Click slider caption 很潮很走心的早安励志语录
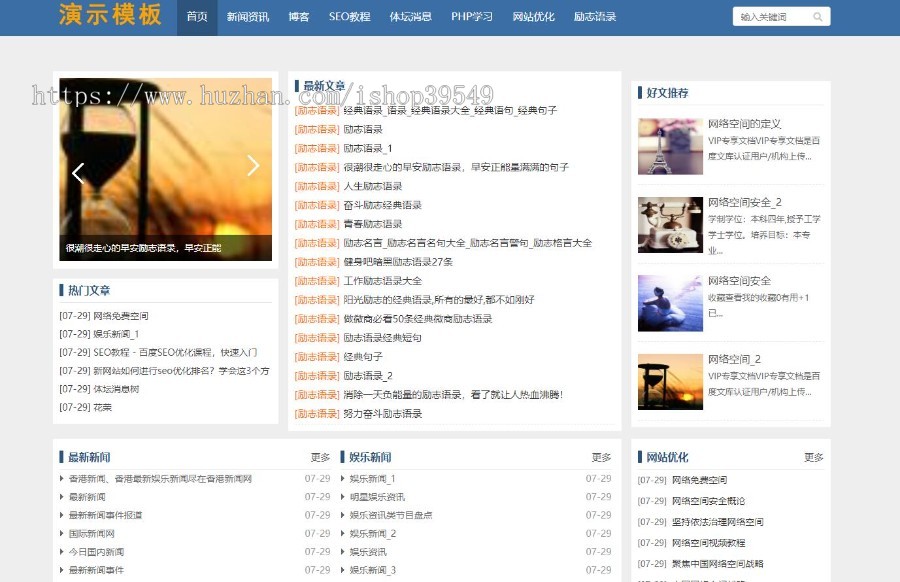The width and height of the screenshot is (900, 582). (143, 248)
